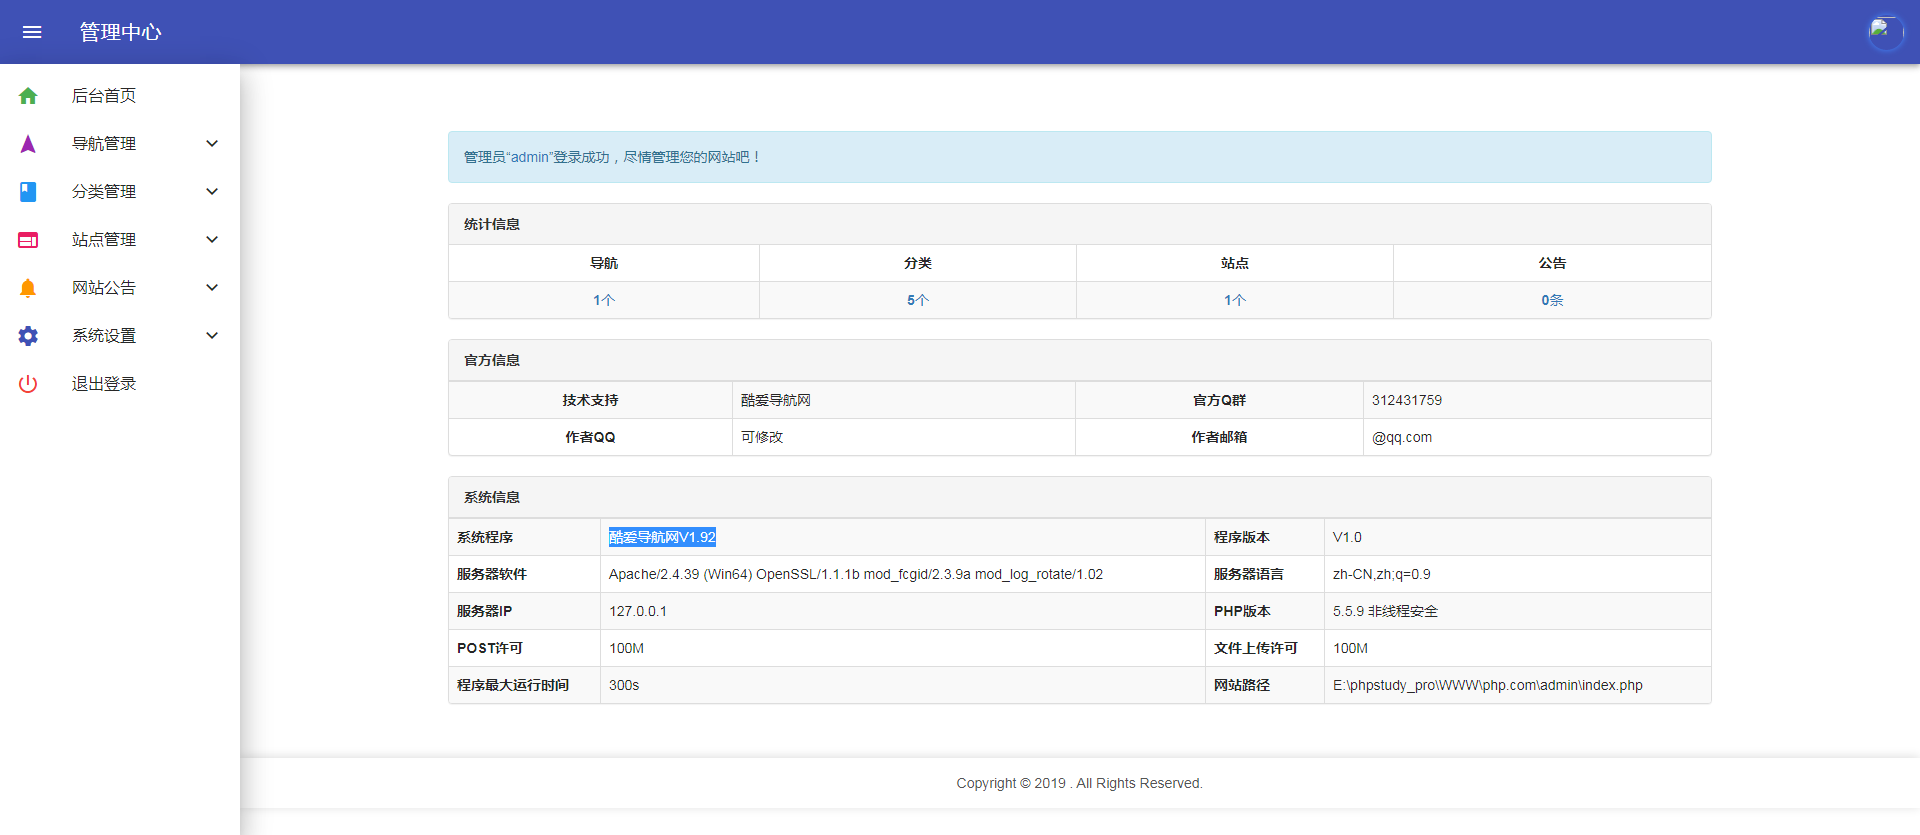Click the 0条 announcement count link
Screen dimensions: 1920x835
[x=1552, y=300]
